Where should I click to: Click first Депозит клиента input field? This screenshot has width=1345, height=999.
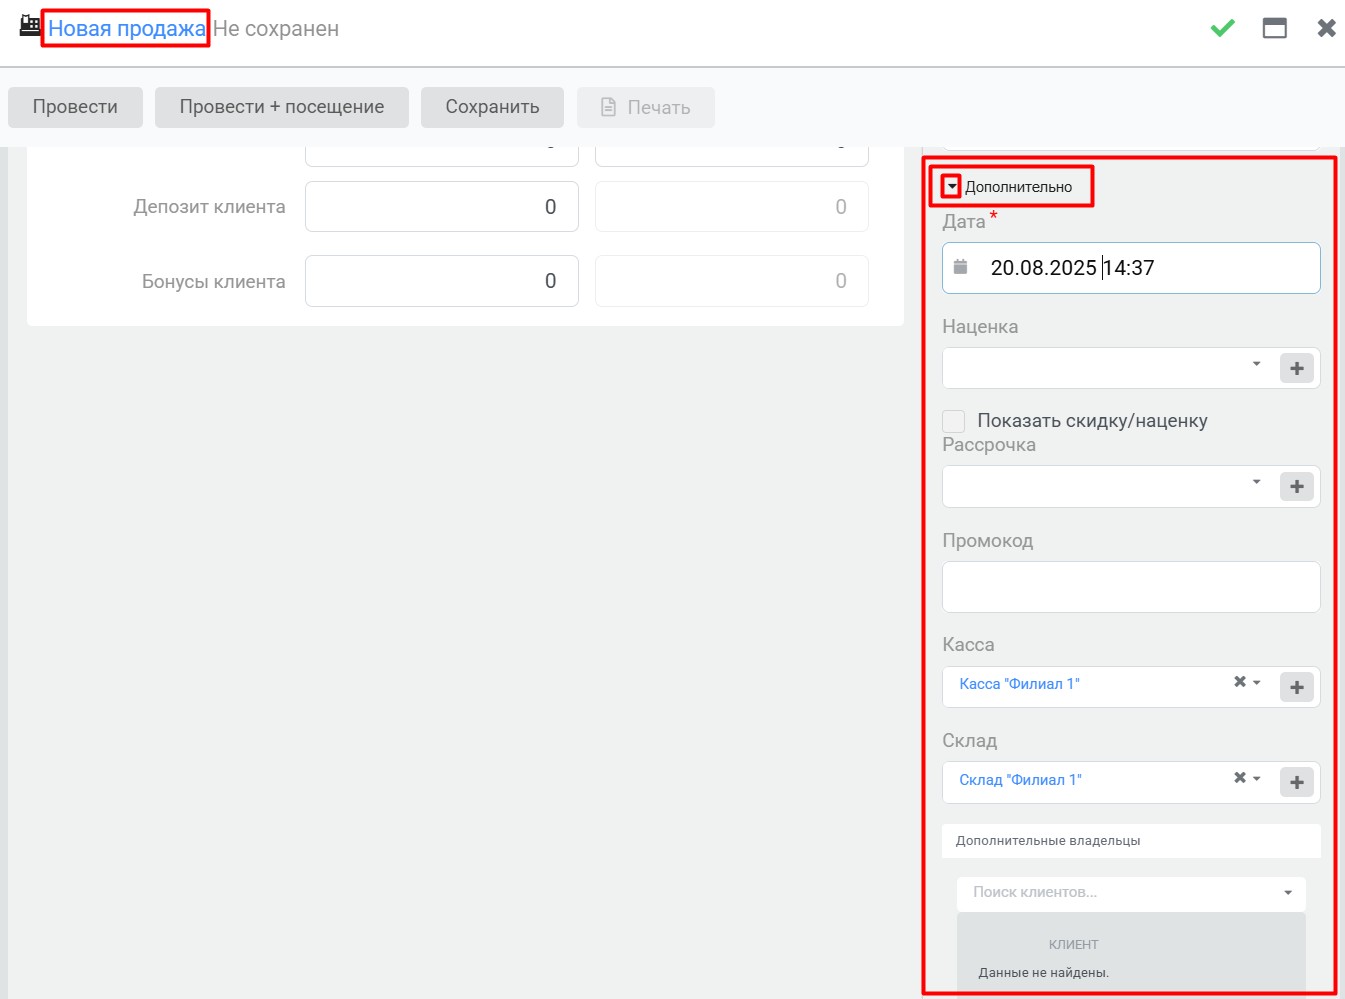click(442, 207)
